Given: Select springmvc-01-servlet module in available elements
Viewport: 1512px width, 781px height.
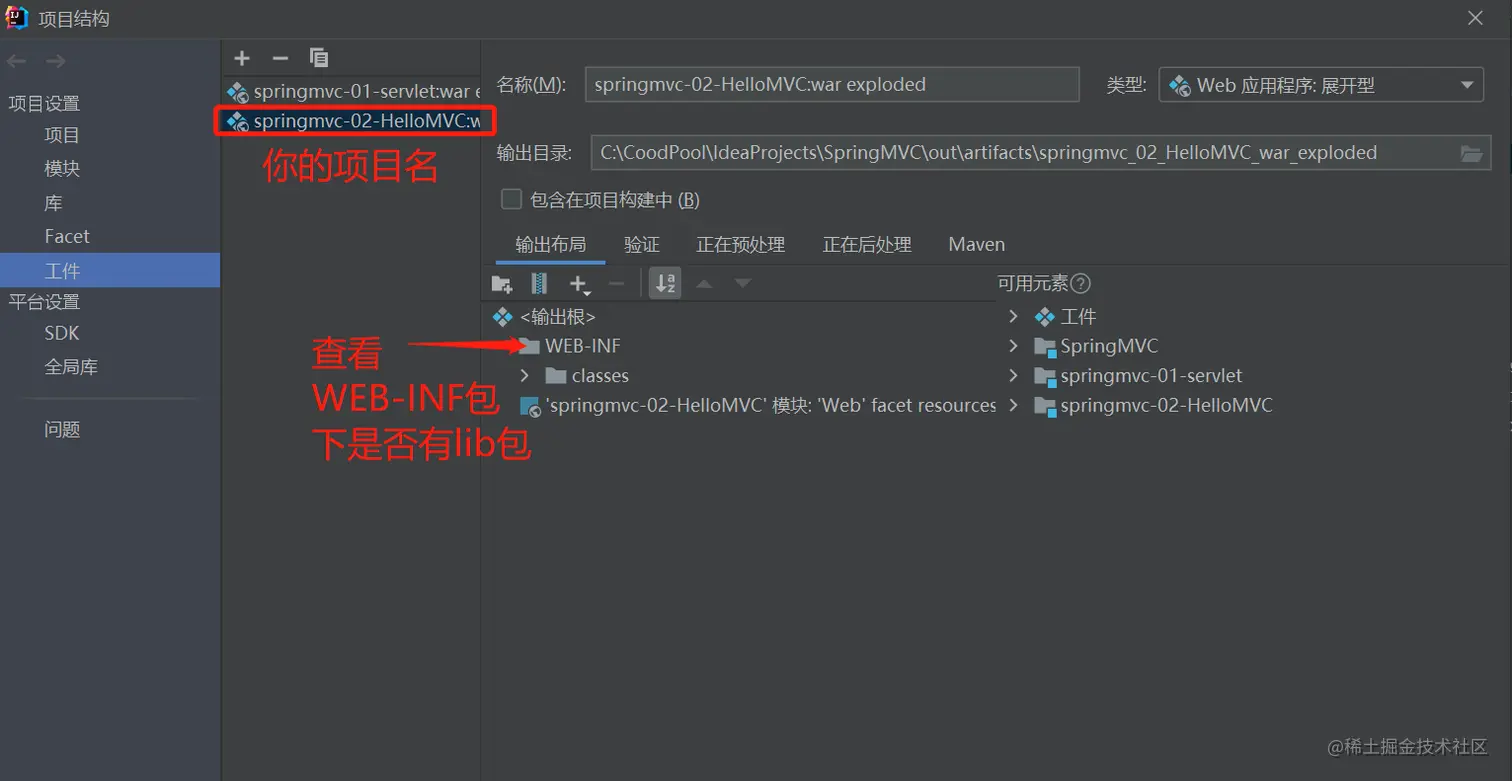Looking at the screenshot, I should (1138, 376).
